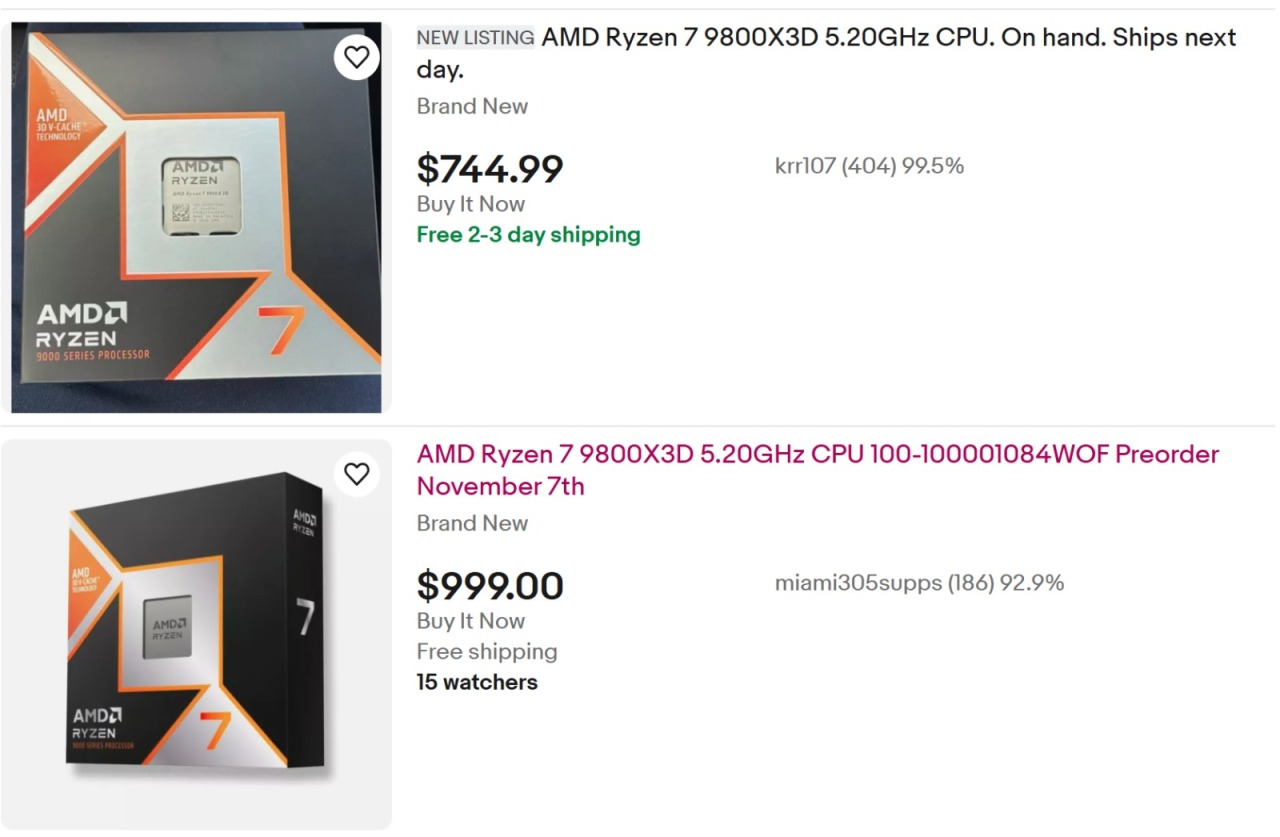
Task: Click the $999.00 price
Action: pos(490,586)
